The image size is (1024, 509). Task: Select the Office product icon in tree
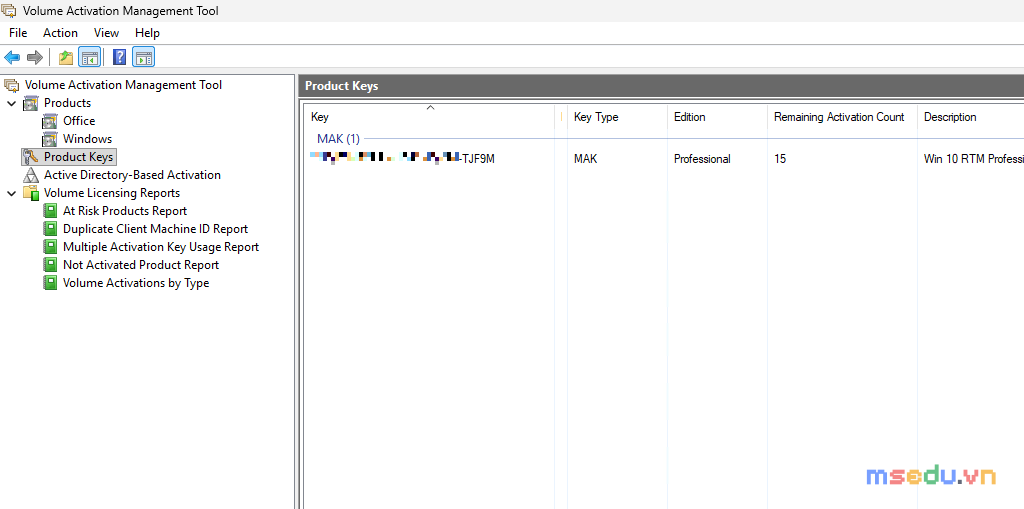pos(50,121)
